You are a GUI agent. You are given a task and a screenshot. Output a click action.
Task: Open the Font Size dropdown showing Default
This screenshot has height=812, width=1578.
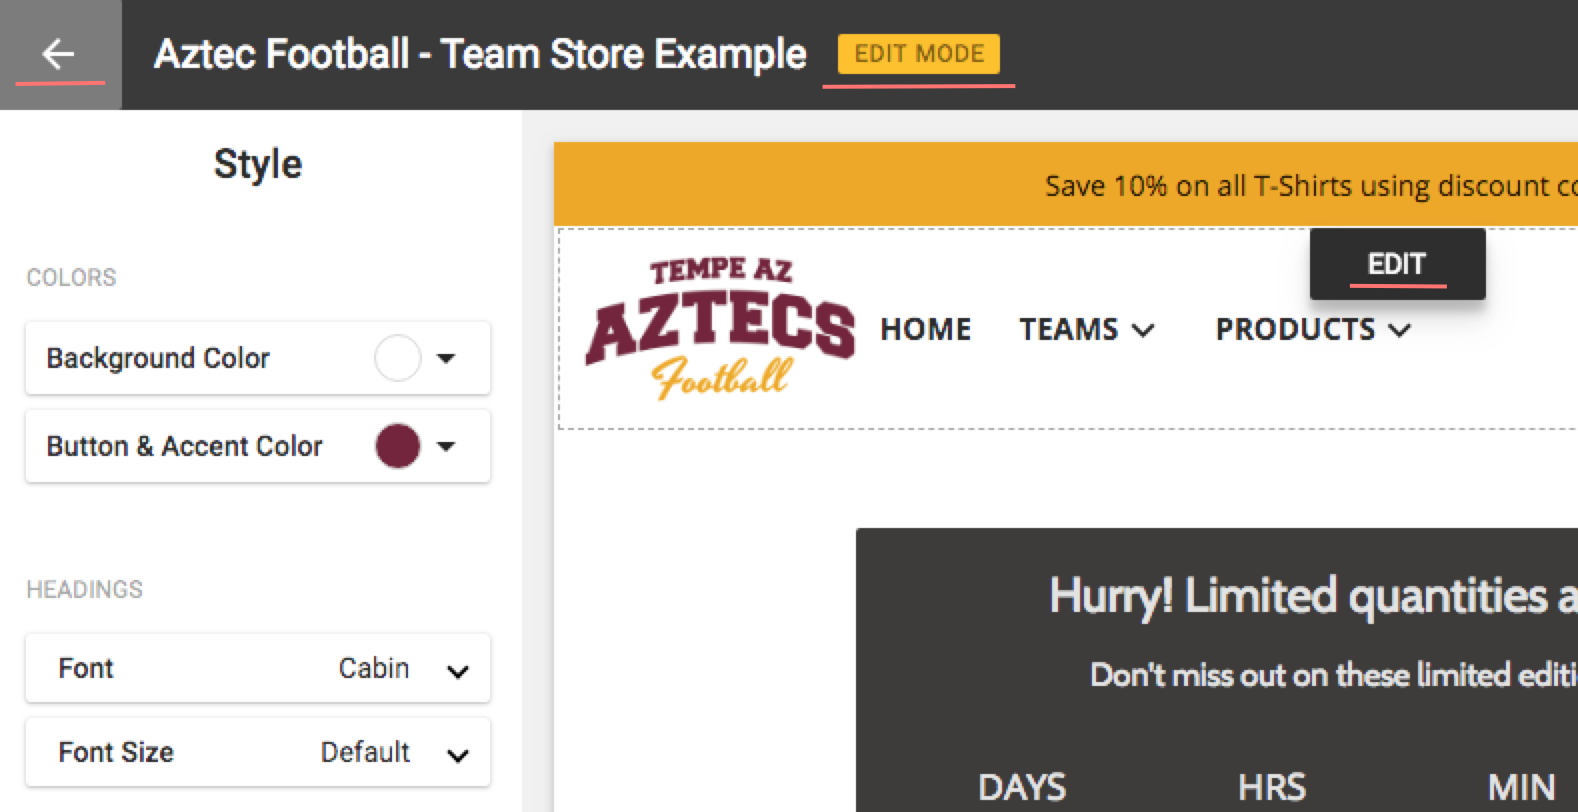(457, 752)
